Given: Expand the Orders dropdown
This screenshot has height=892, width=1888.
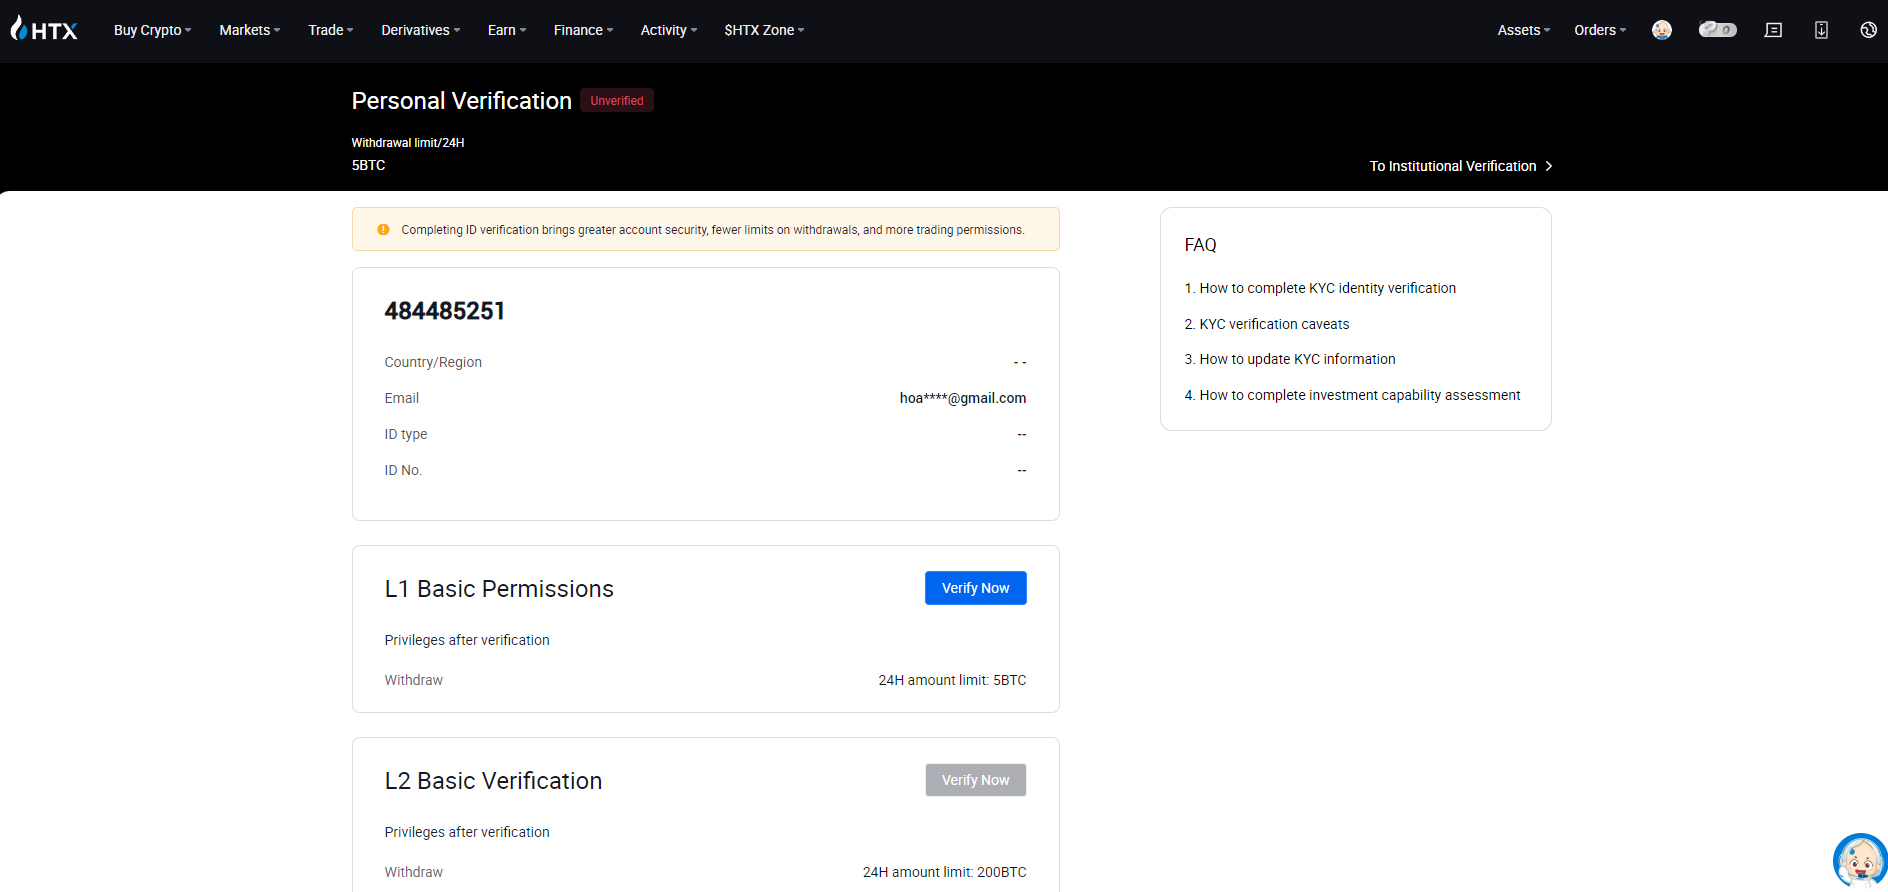Looking at the screenshot, I should coord(1600,30).
